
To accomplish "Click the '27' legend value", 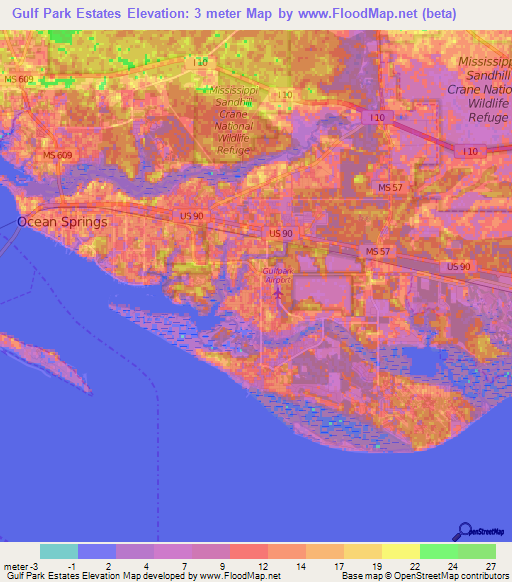I will point(491,567).
